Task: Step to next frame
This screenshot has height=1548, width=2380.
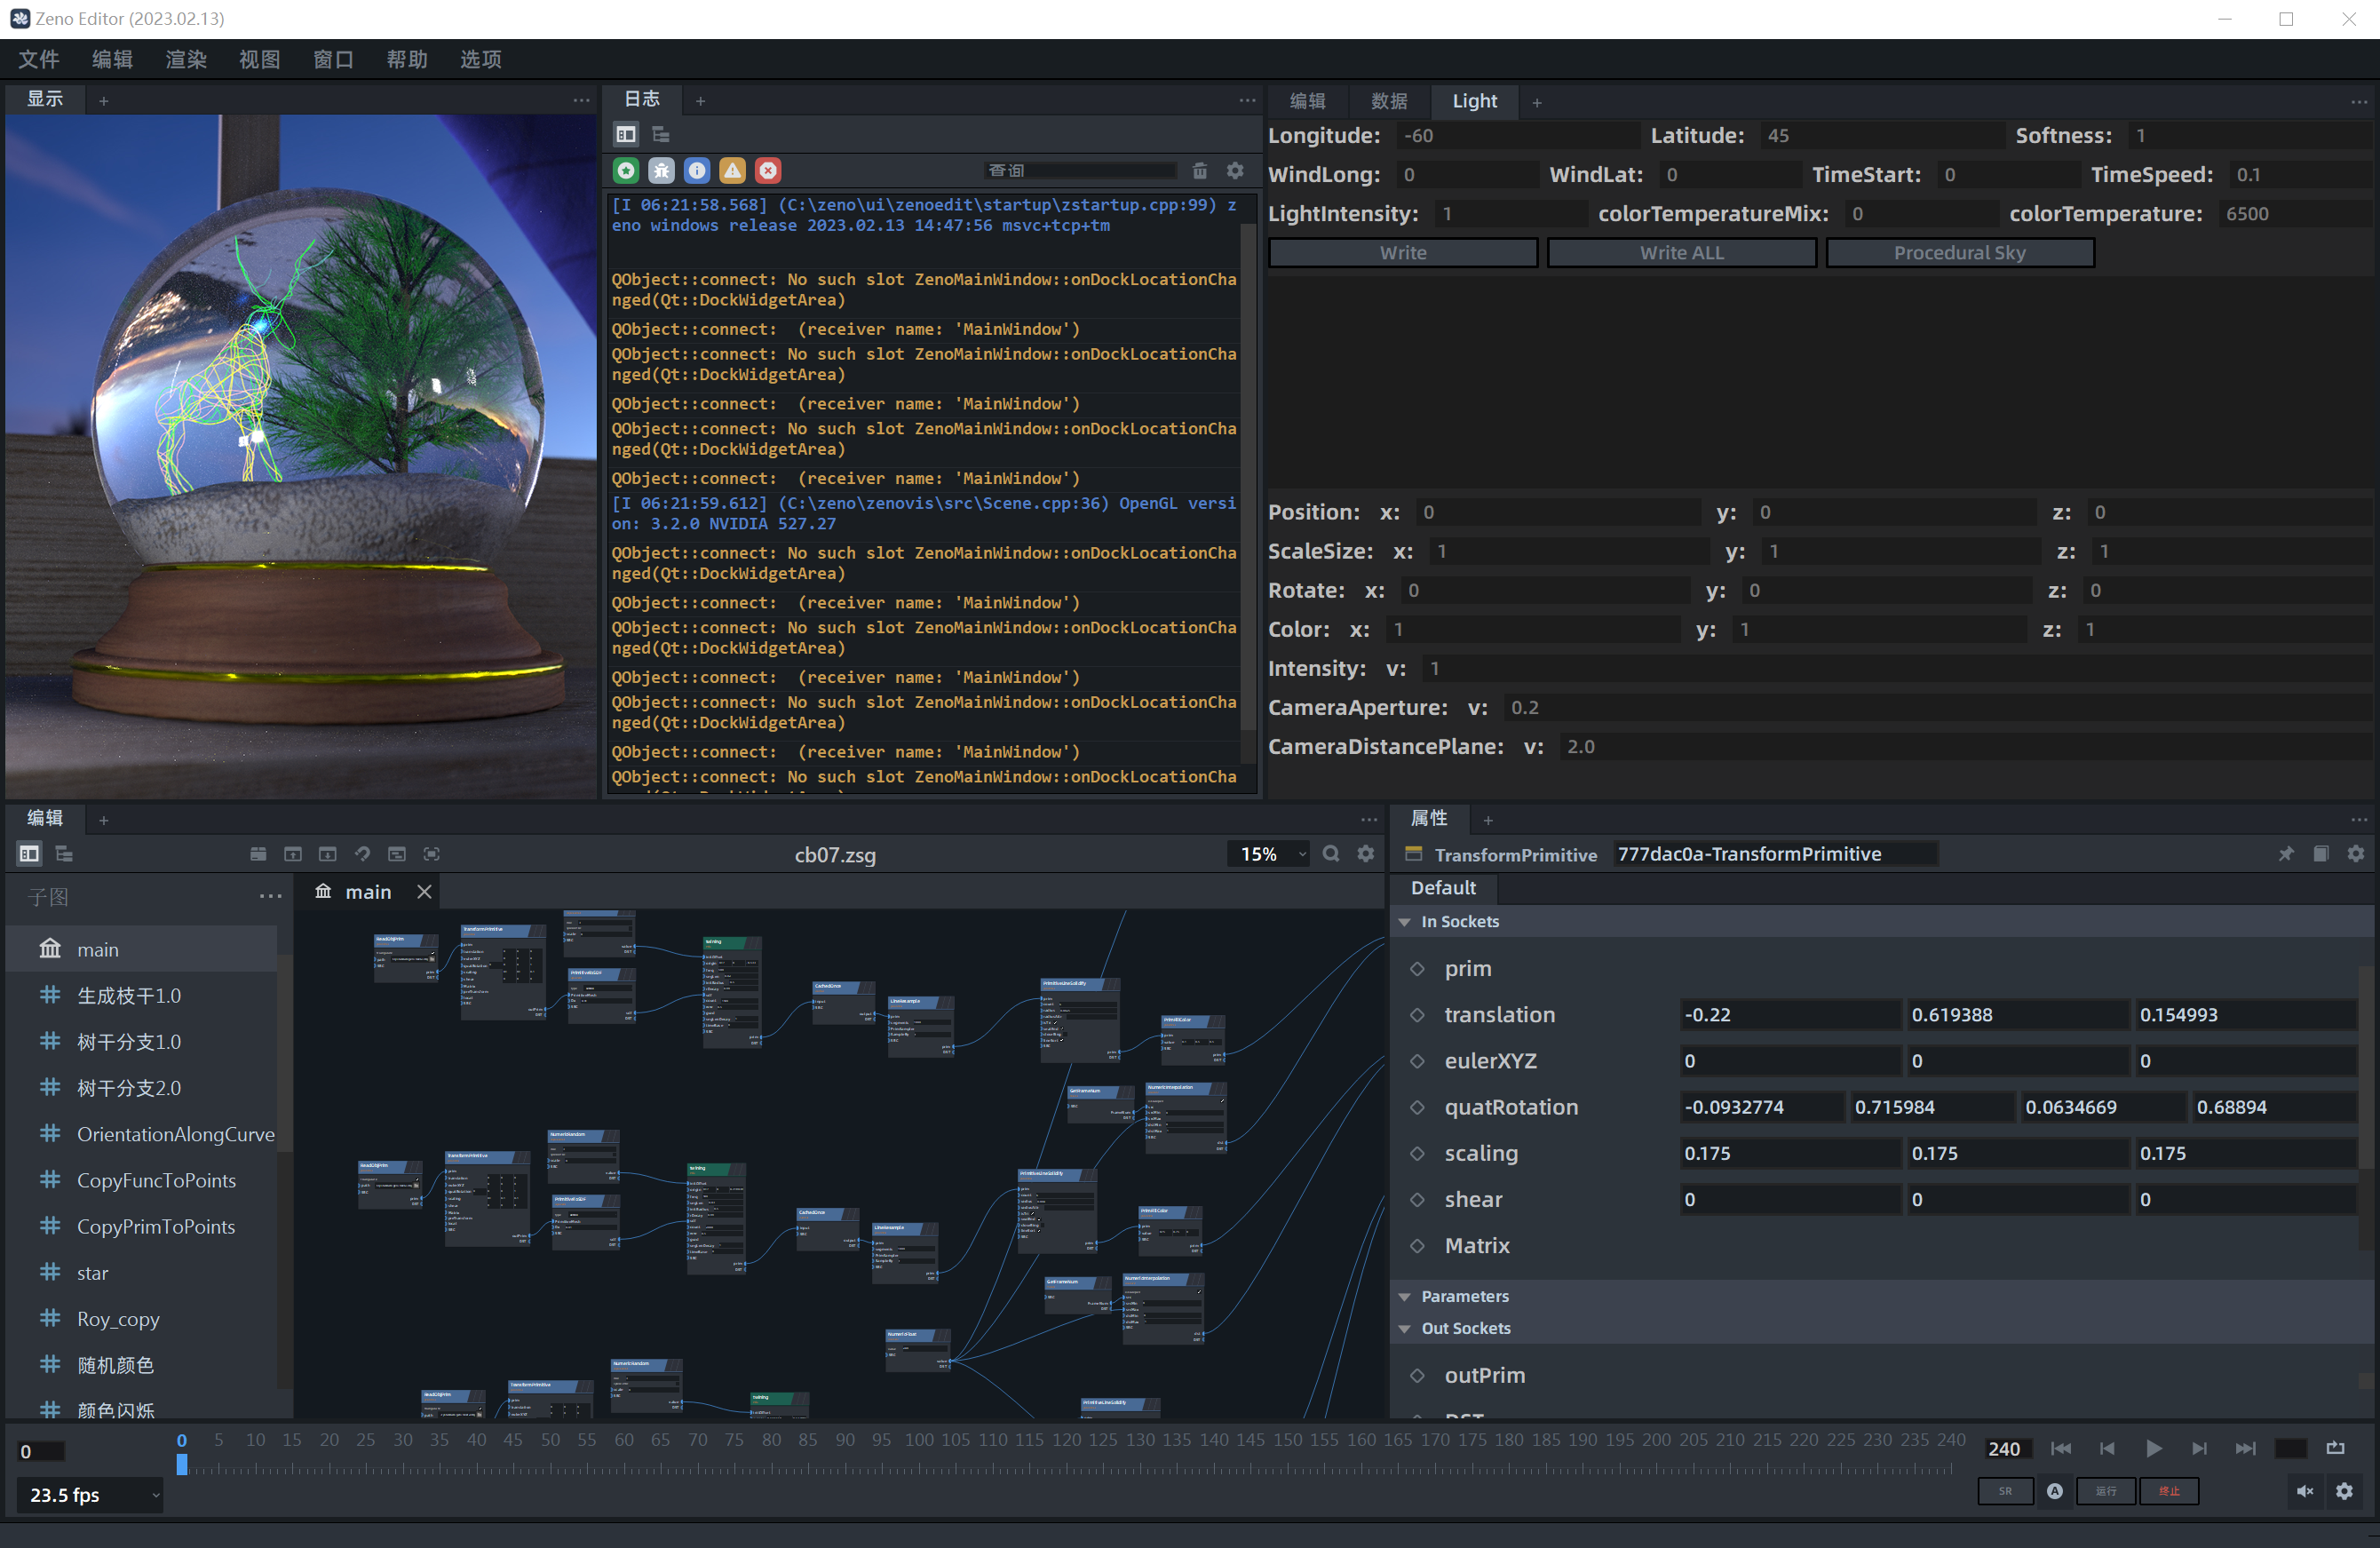Action: click(2199, 1448)
